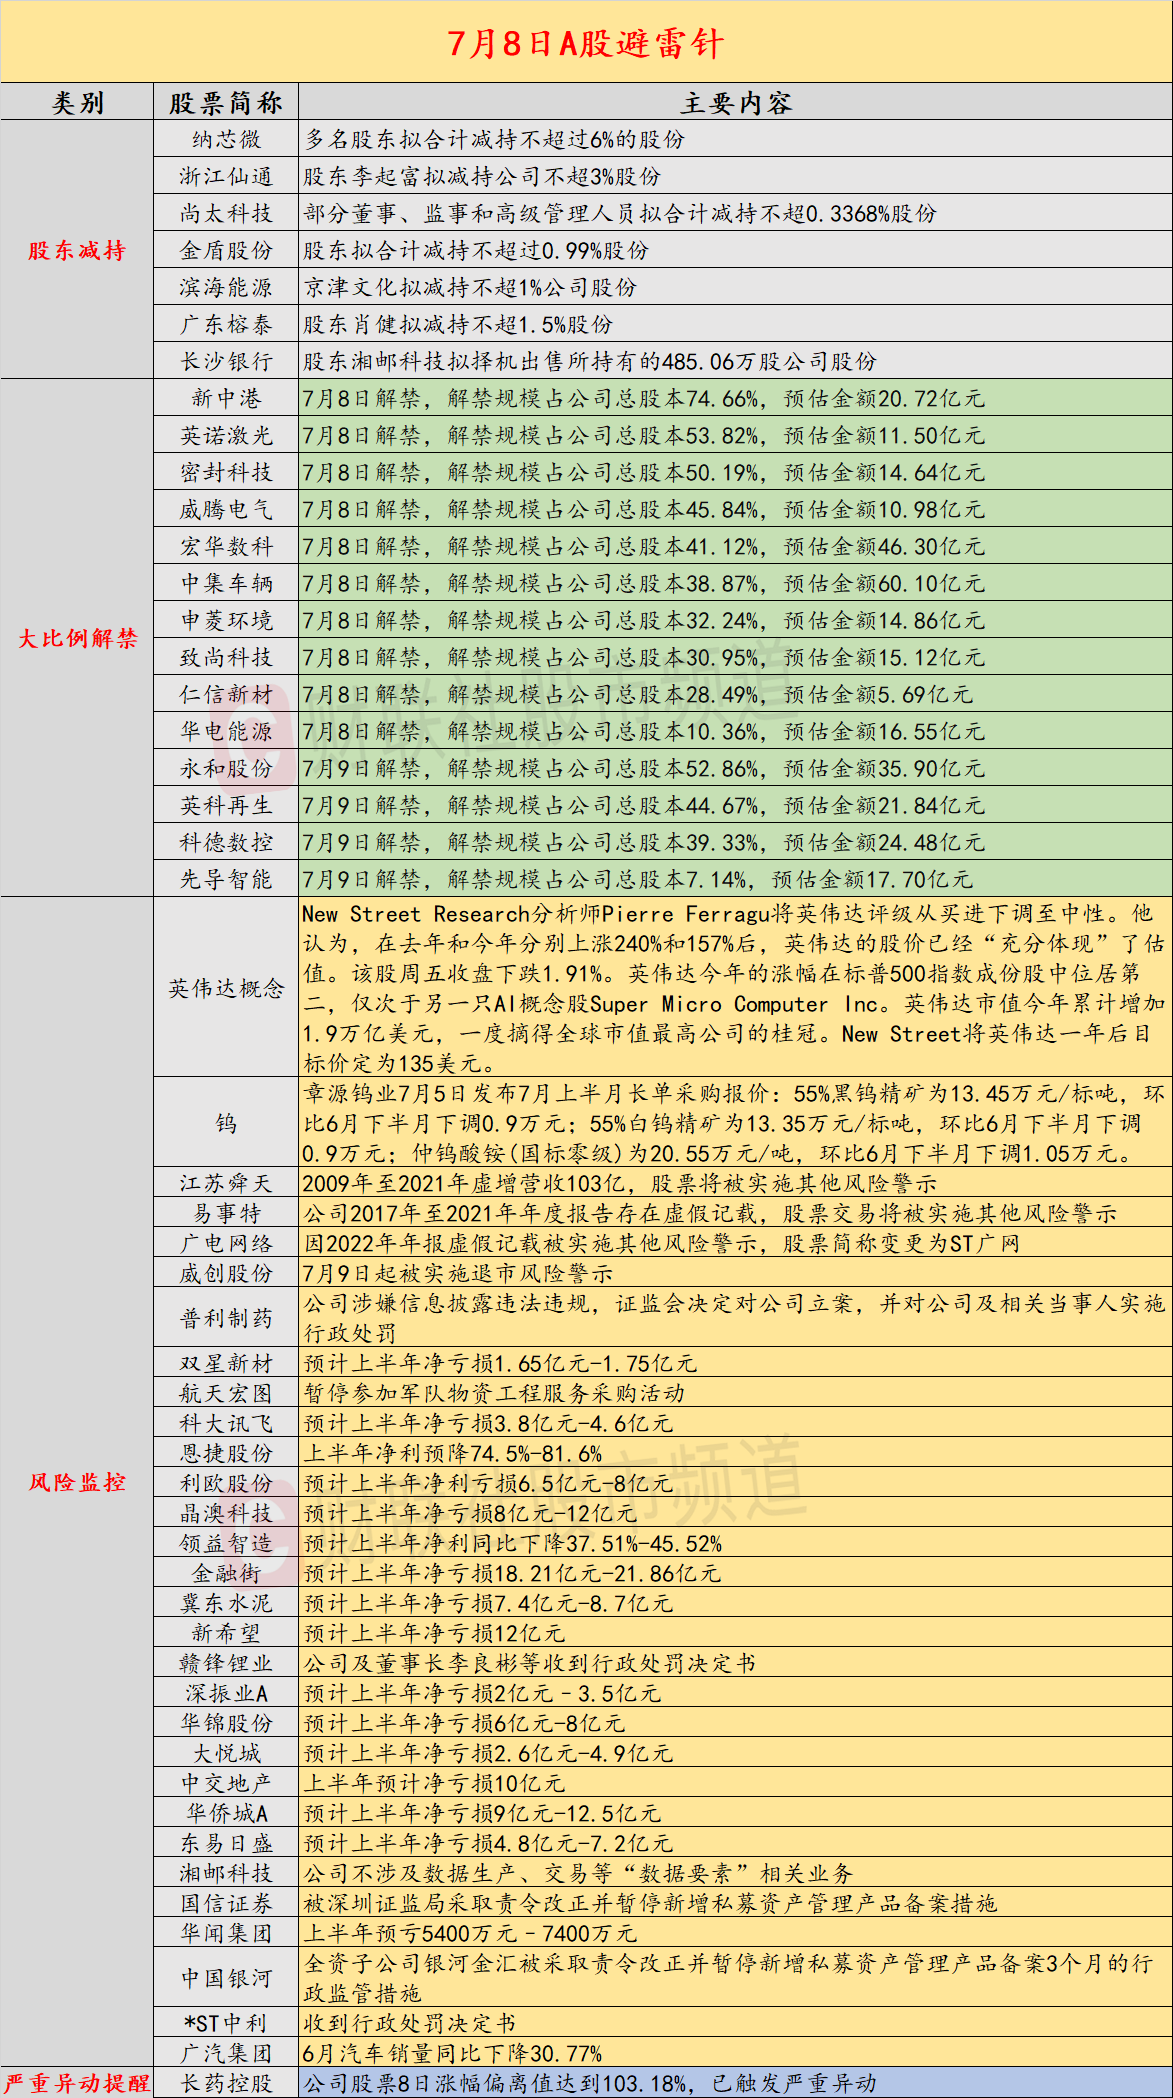Pick the 大悦城 name cell
1173x2098 pixels.
point(226,1753)
